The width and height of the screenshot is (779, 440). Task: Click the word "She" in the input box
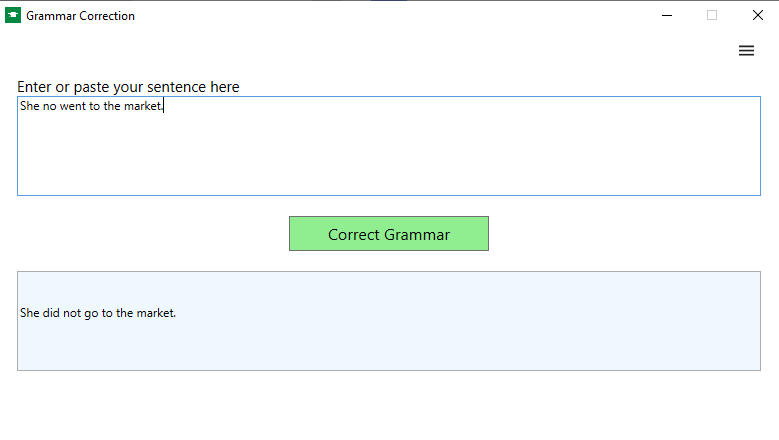pos(29,106)
